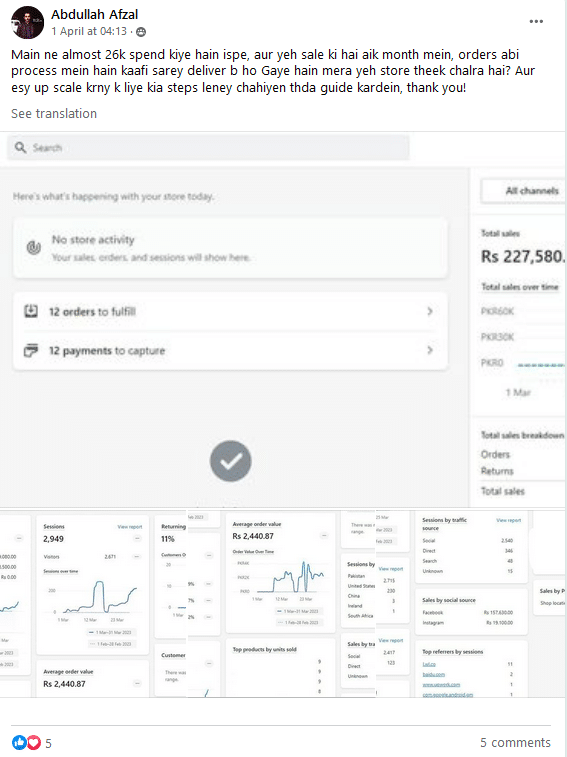Image resolution: width=567 pixels, height=757 pixels.
Task: Click the heart reaction icon
Action: coord(33,743)
